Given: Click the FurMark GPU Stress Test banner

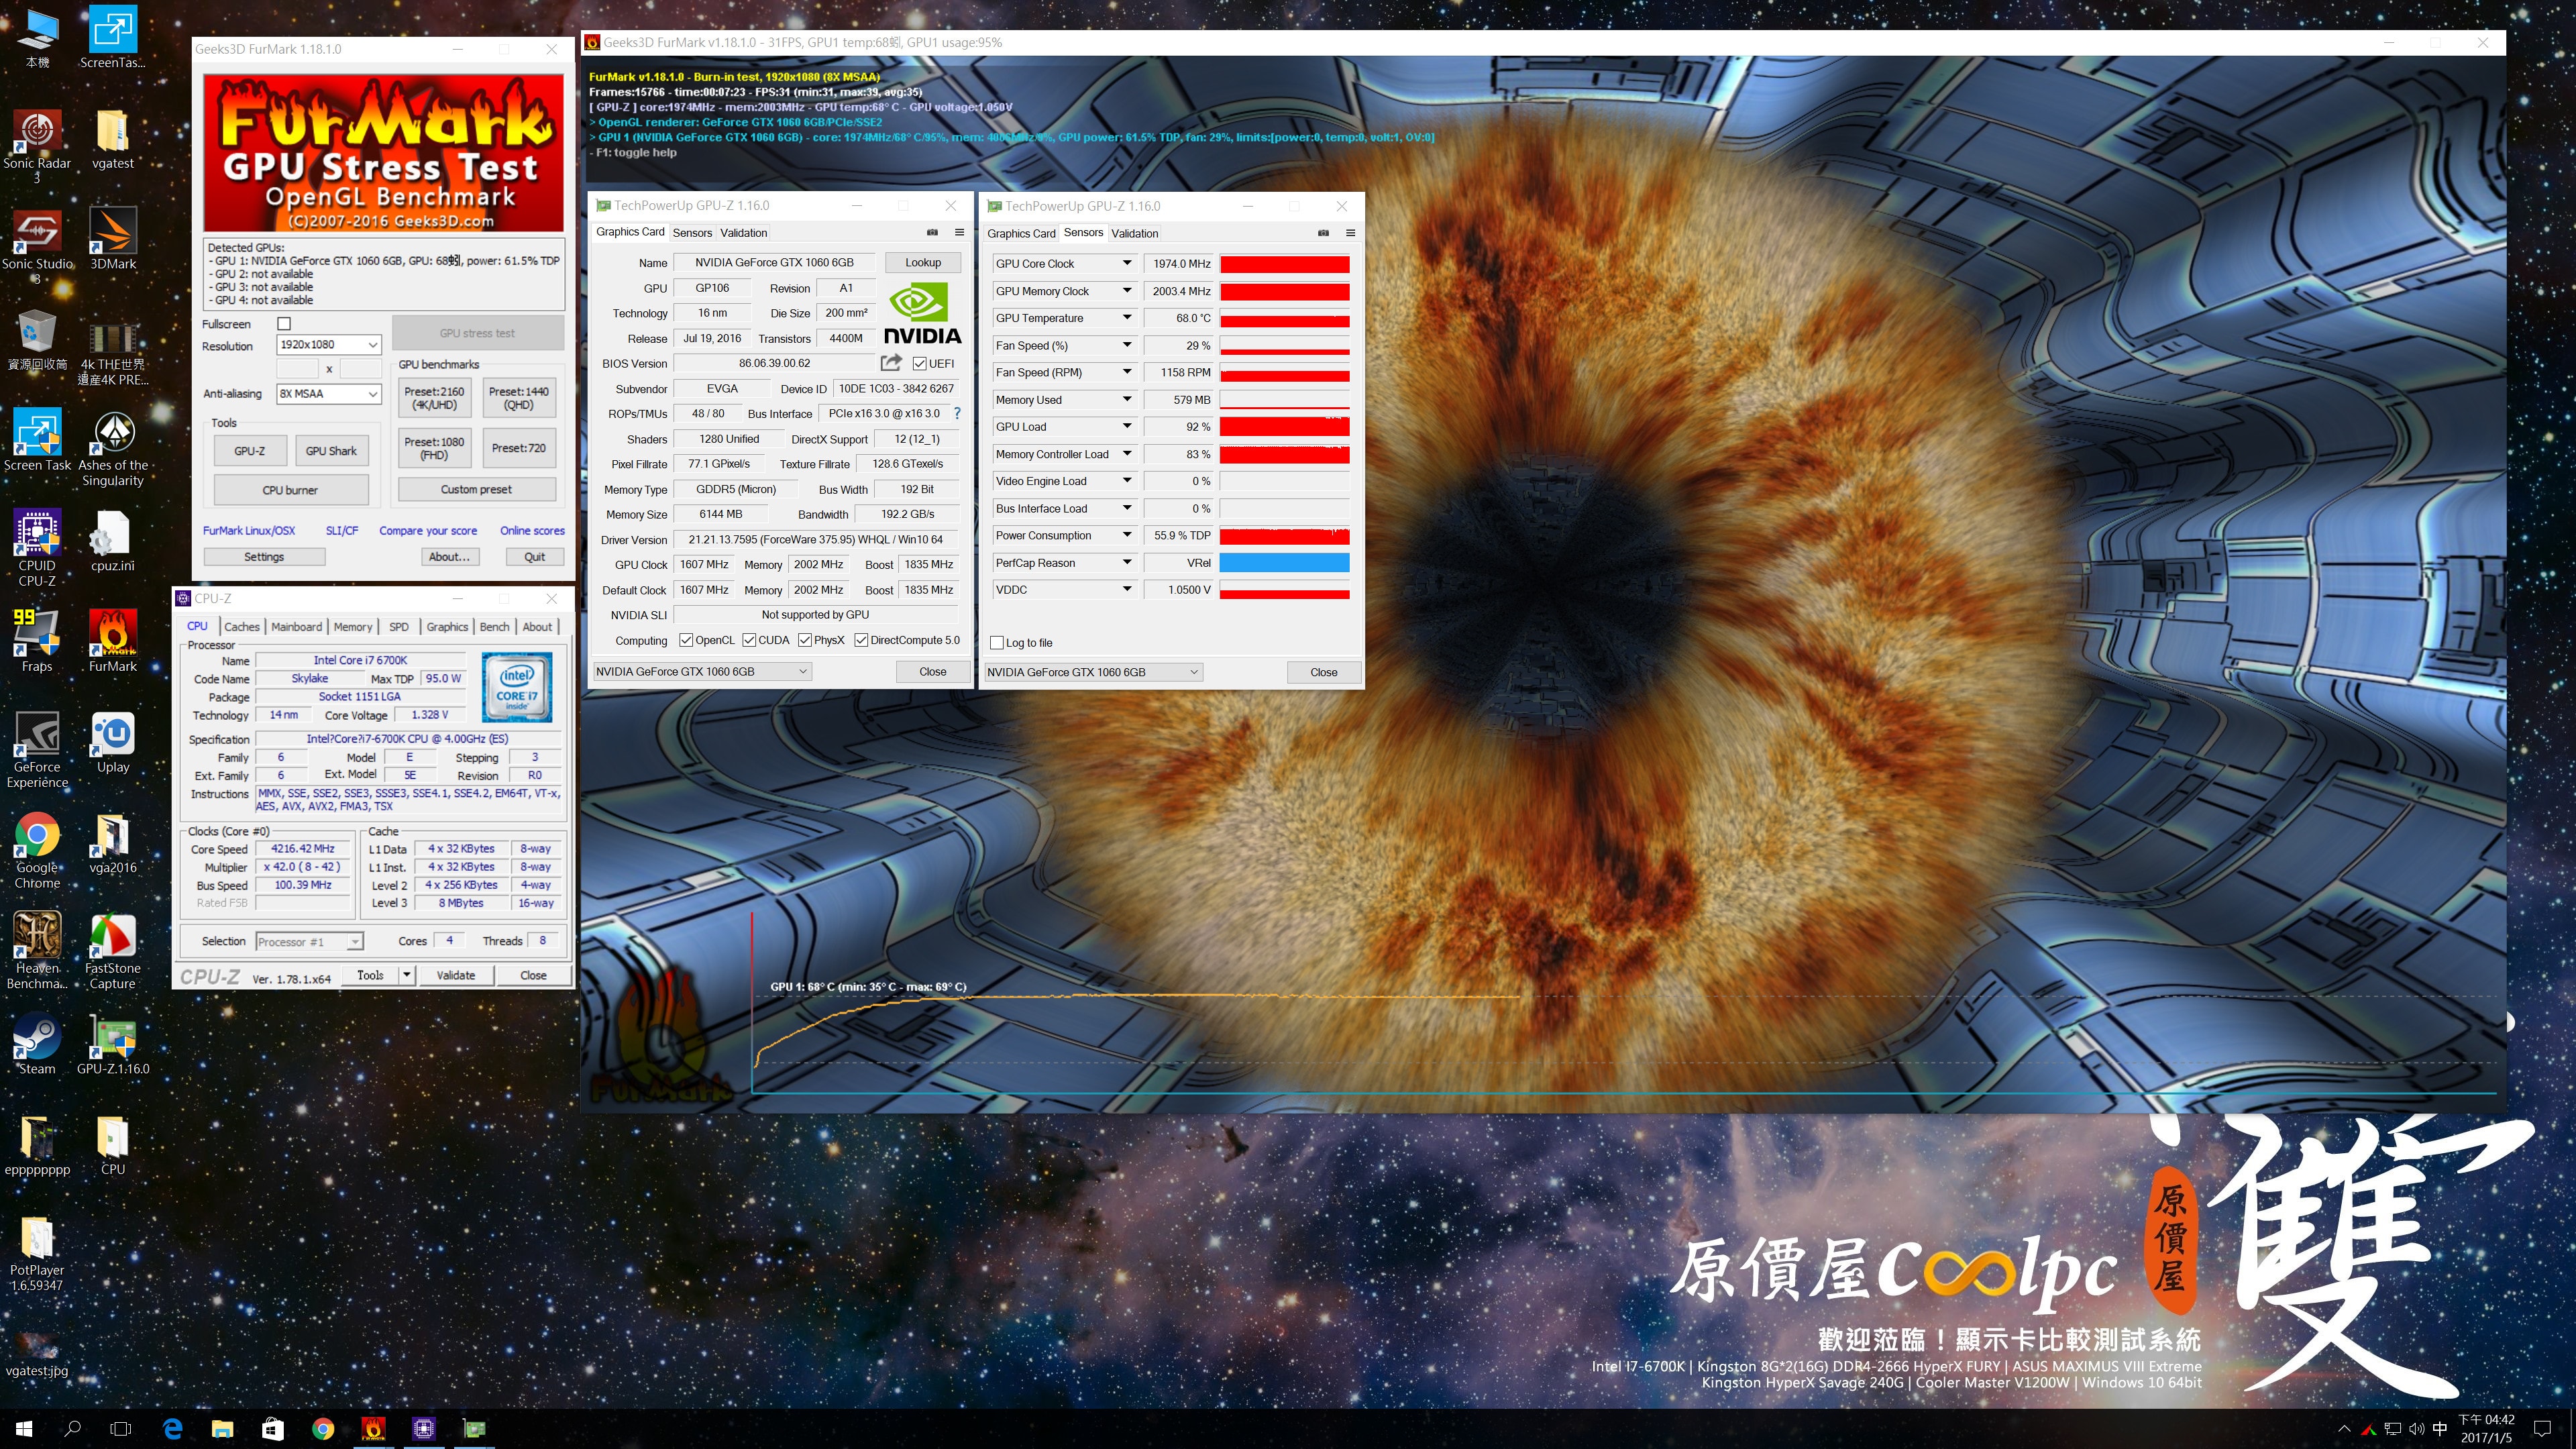Looking at the screenshot, I should (x=384, y=152).
